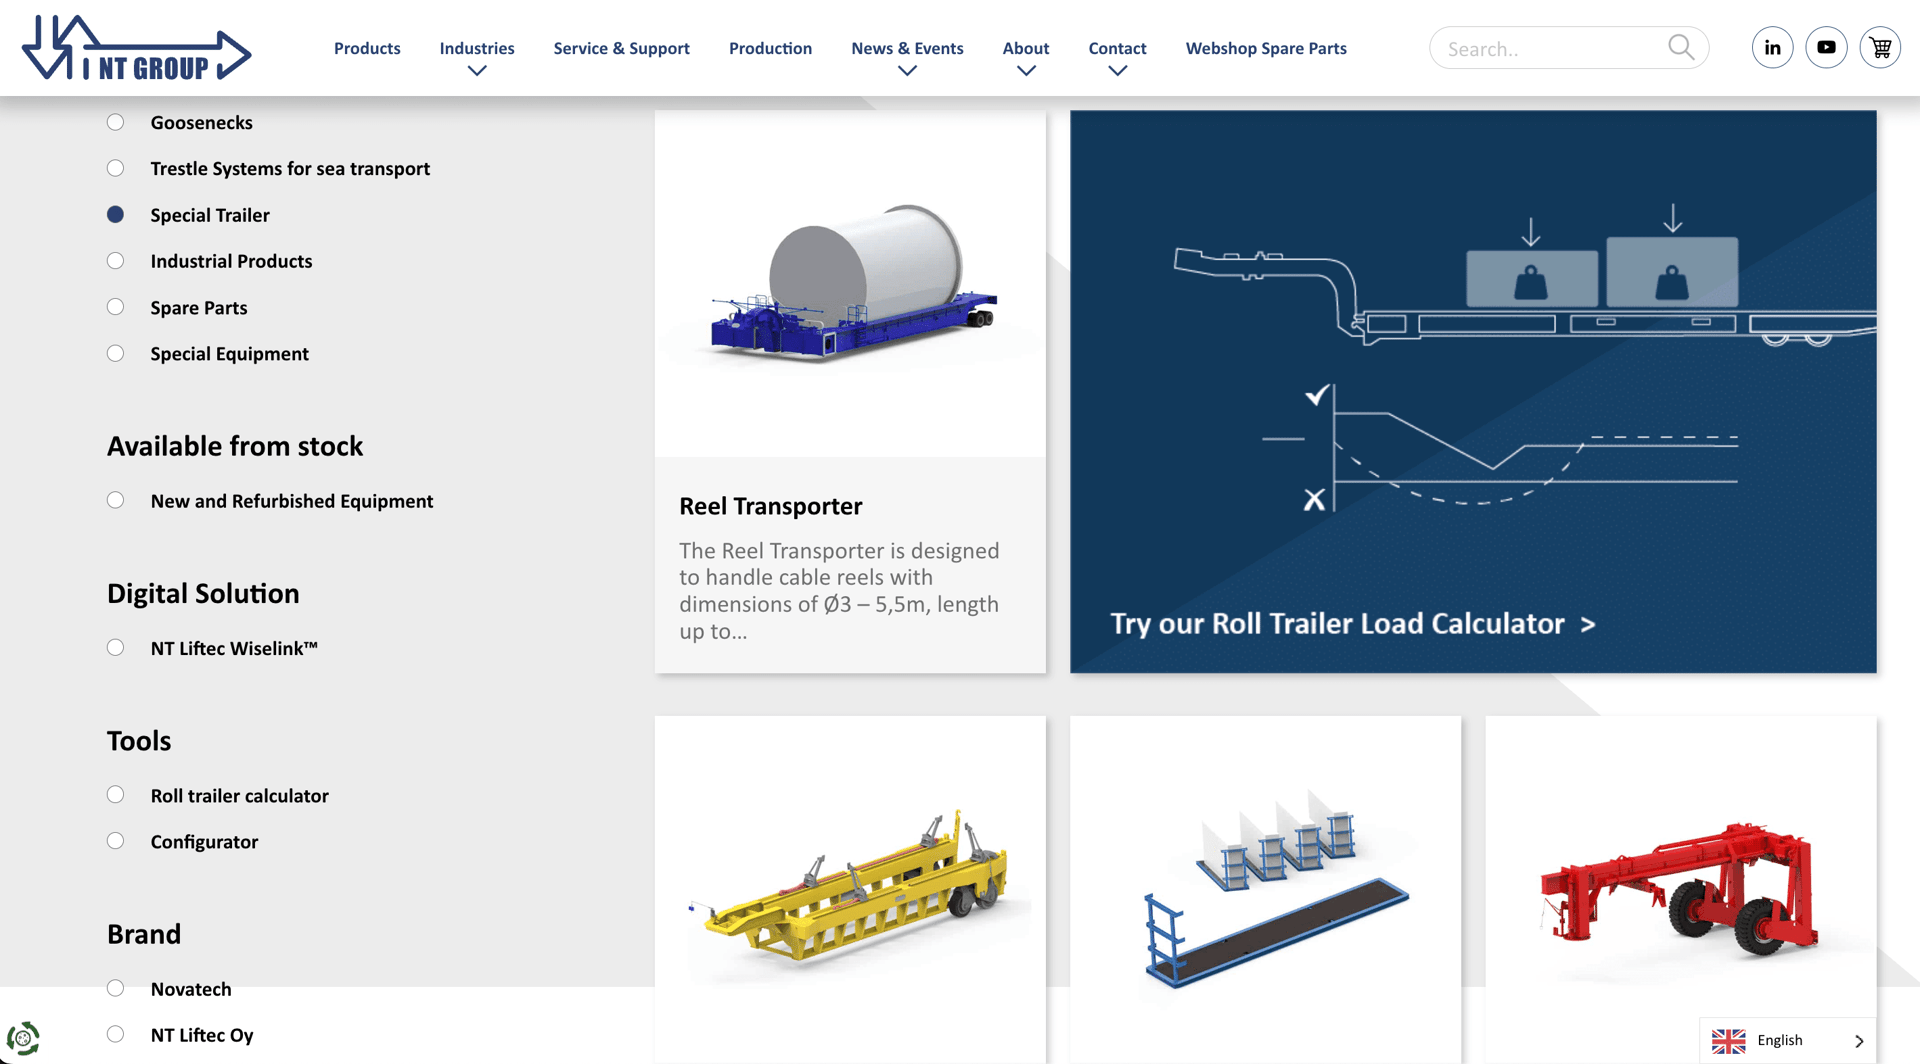Select Industrial Products filter option

point(116,261)
